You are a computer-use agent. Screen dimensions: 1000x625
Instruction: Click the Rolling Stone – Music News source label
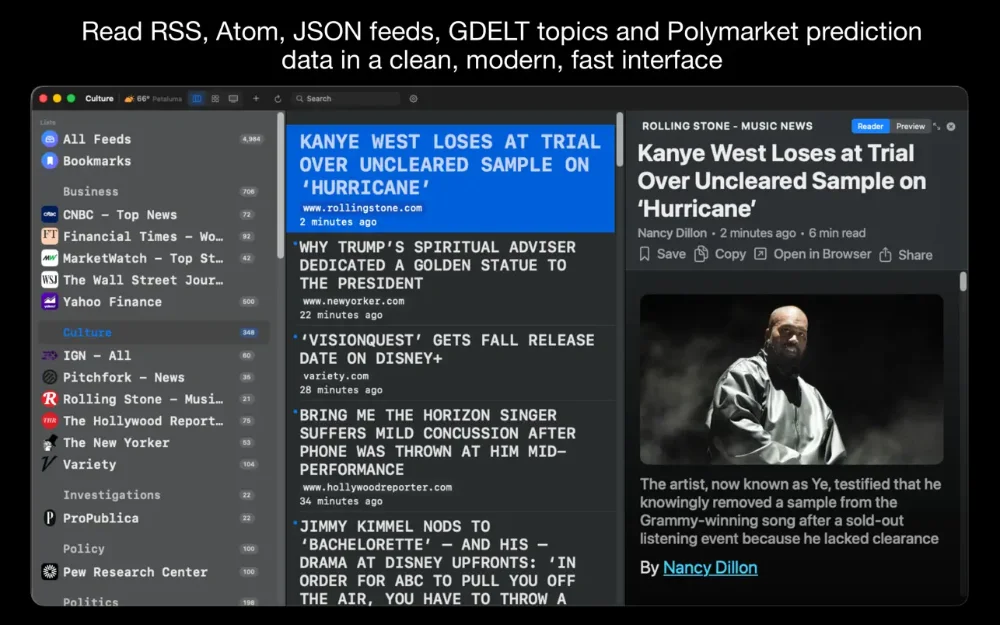(727, 126)
